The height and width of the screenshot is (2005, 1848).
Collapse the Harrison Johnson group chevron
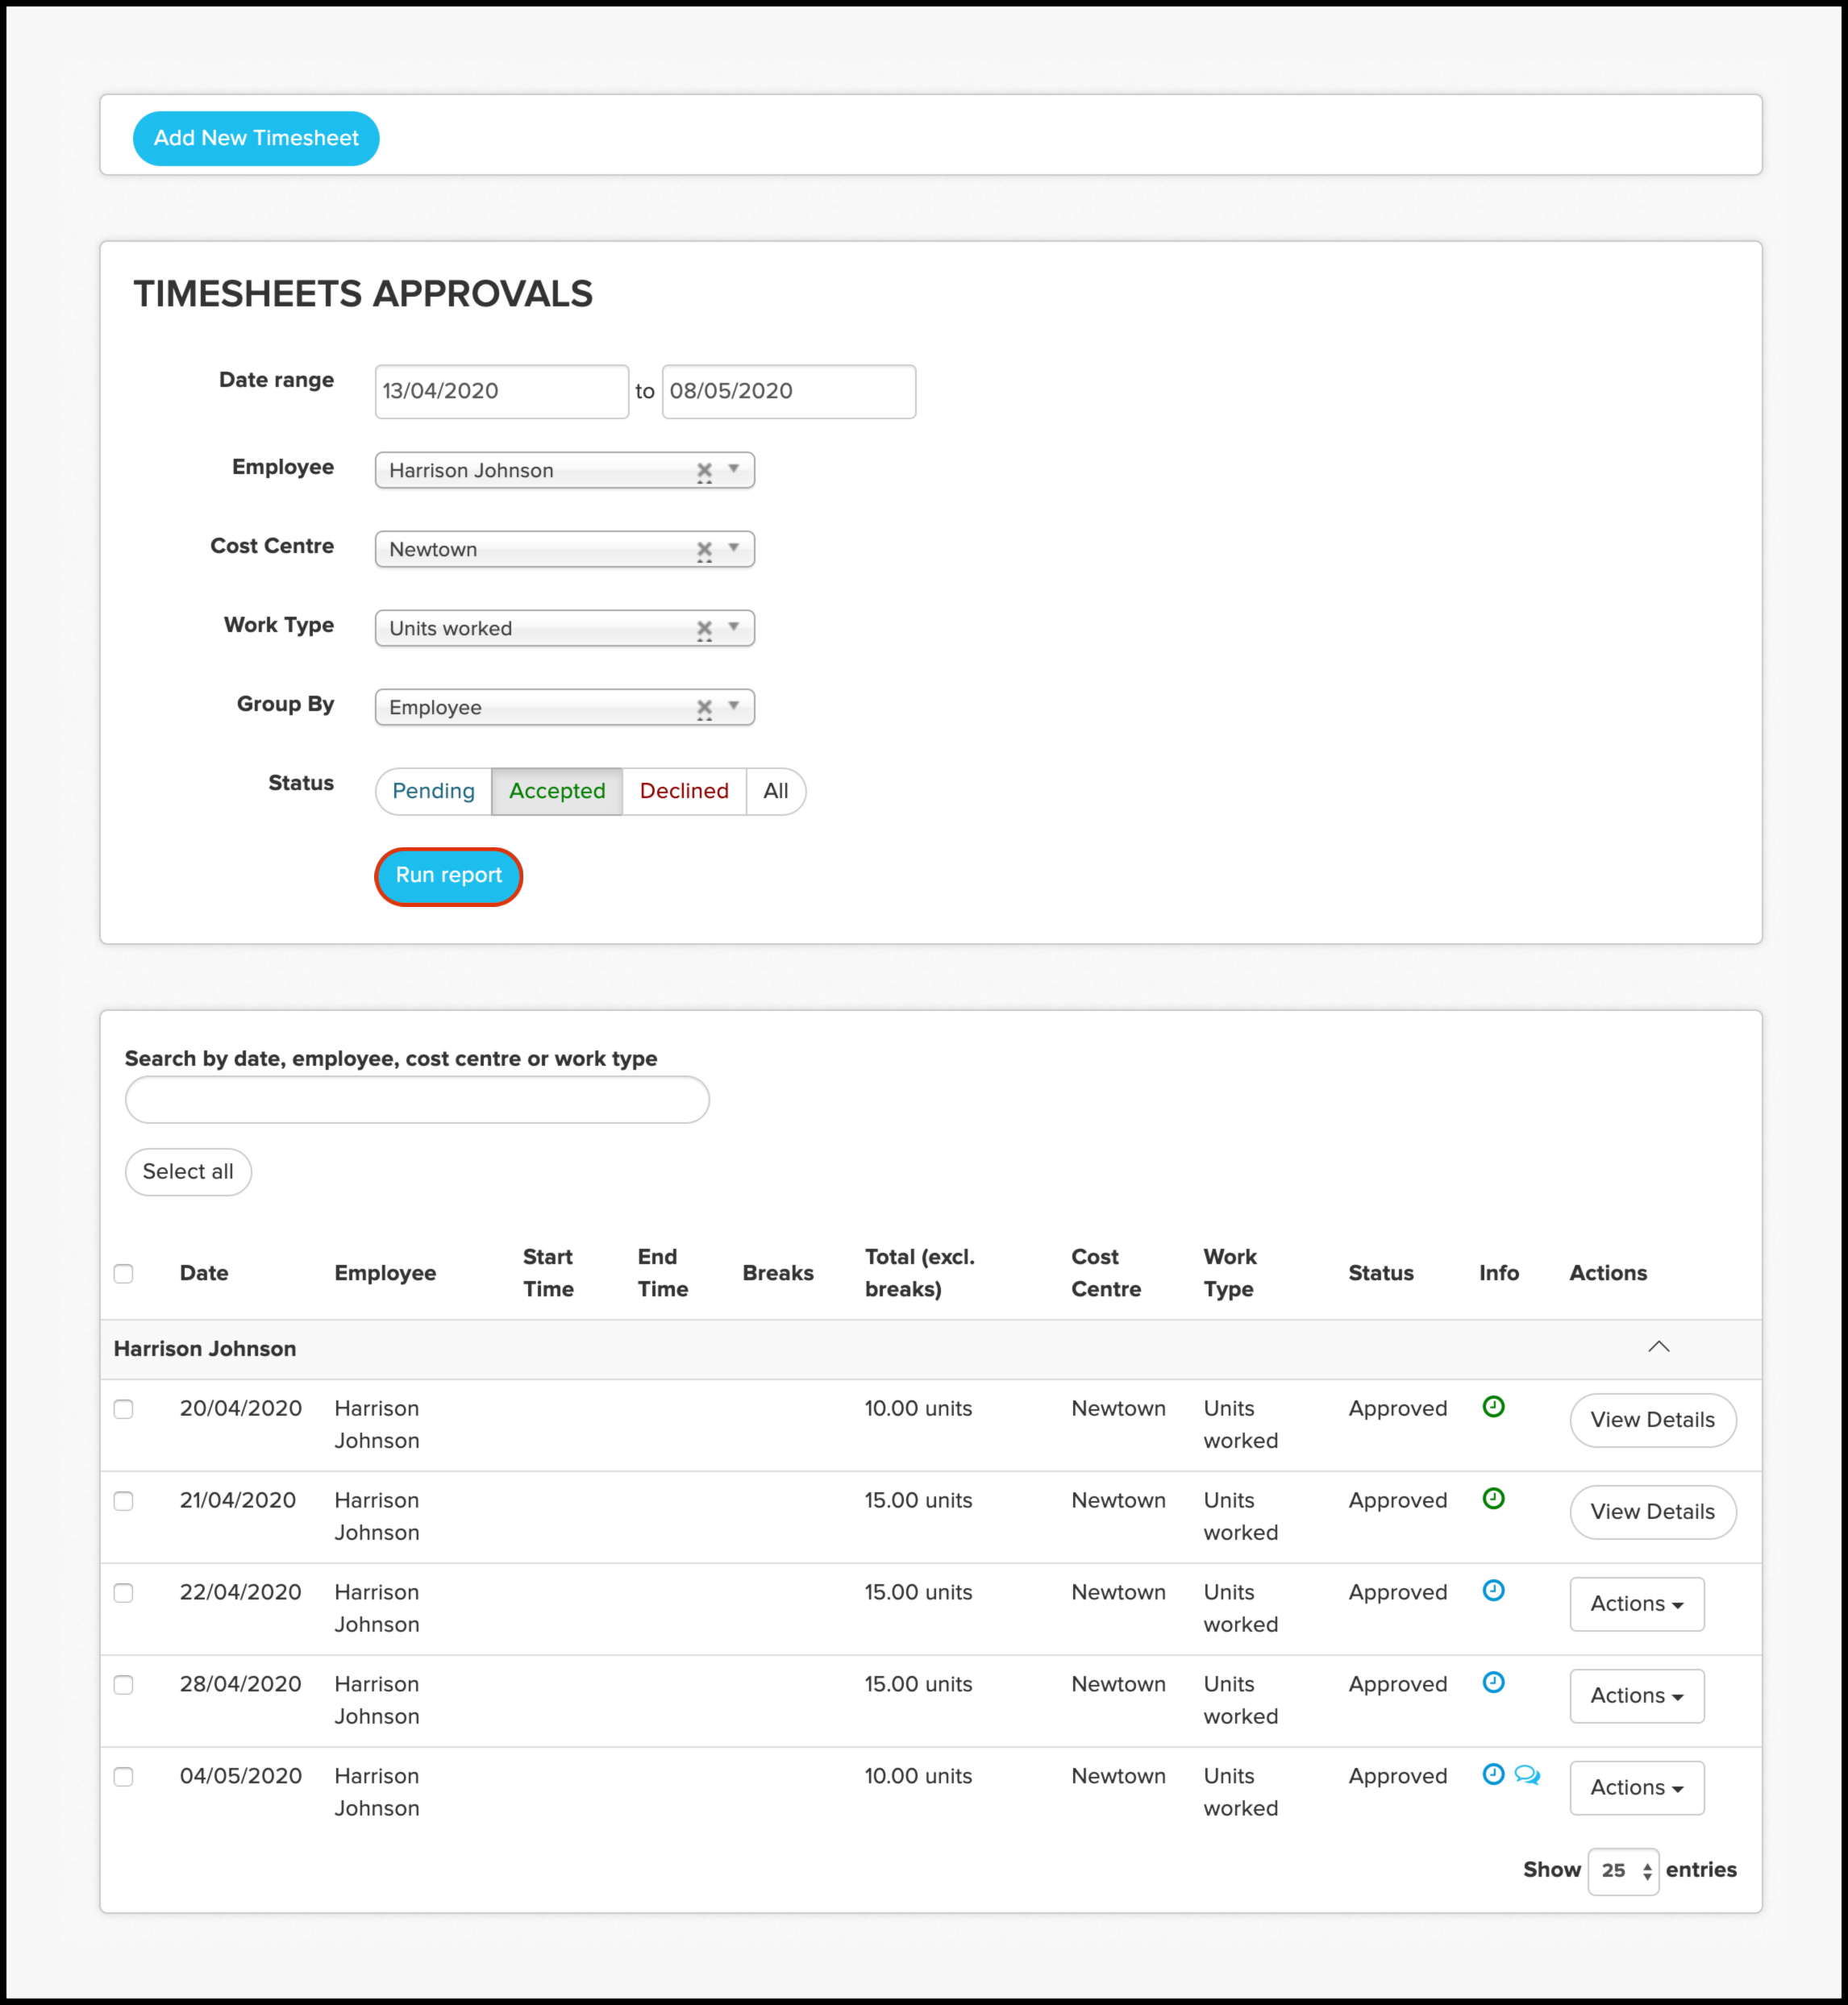click(1658, 1347)
